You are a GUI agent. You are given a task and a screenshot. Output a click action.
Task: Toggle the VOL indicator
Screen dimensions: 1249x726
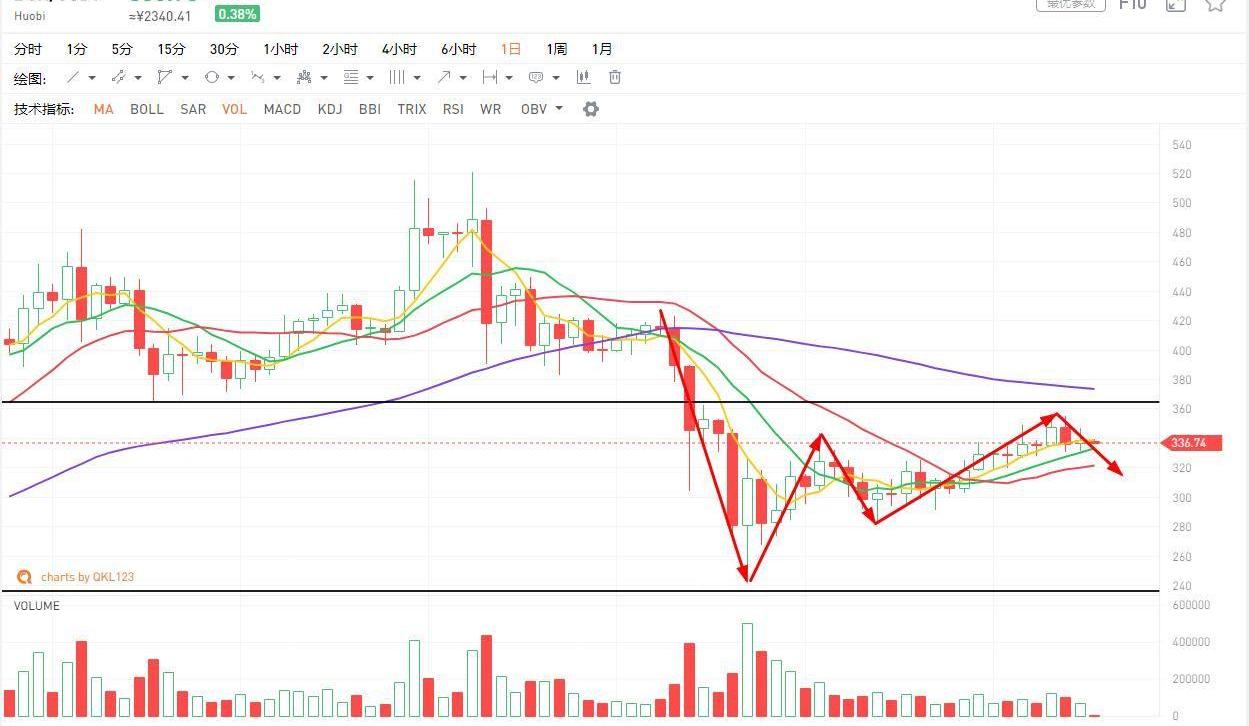pos(234,109)
